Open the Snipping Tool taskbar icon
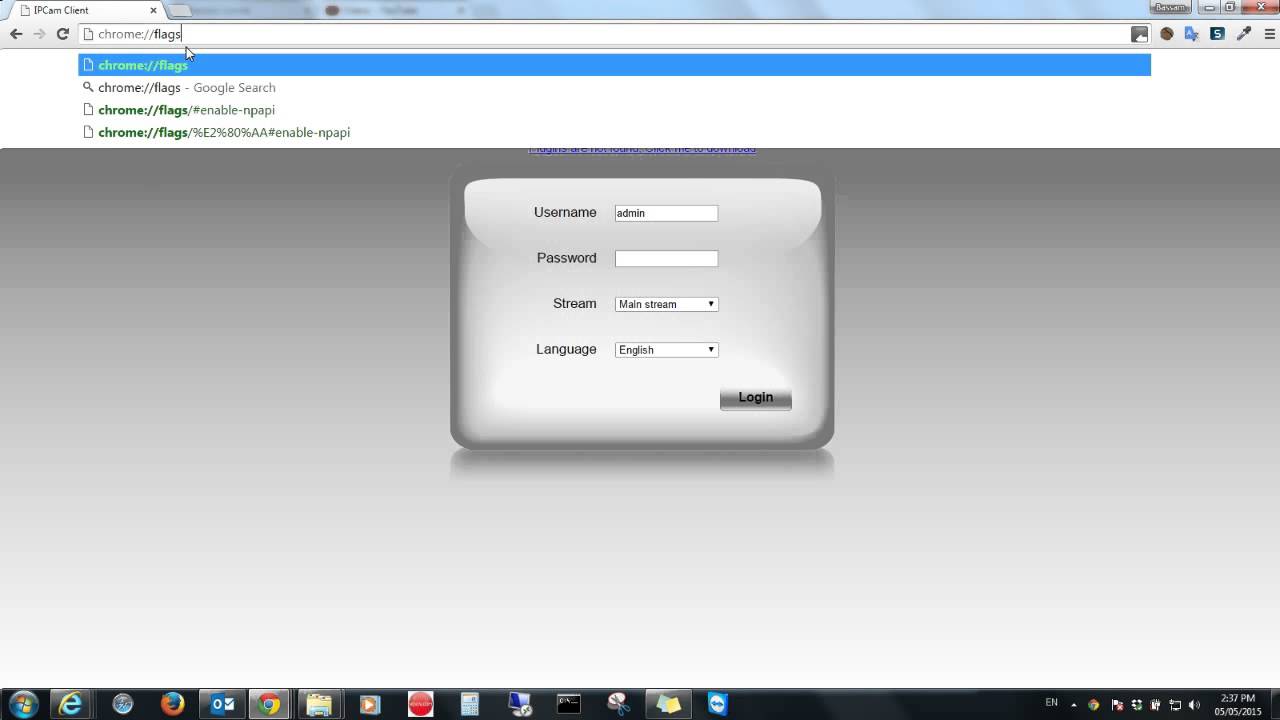 point(618,704)
